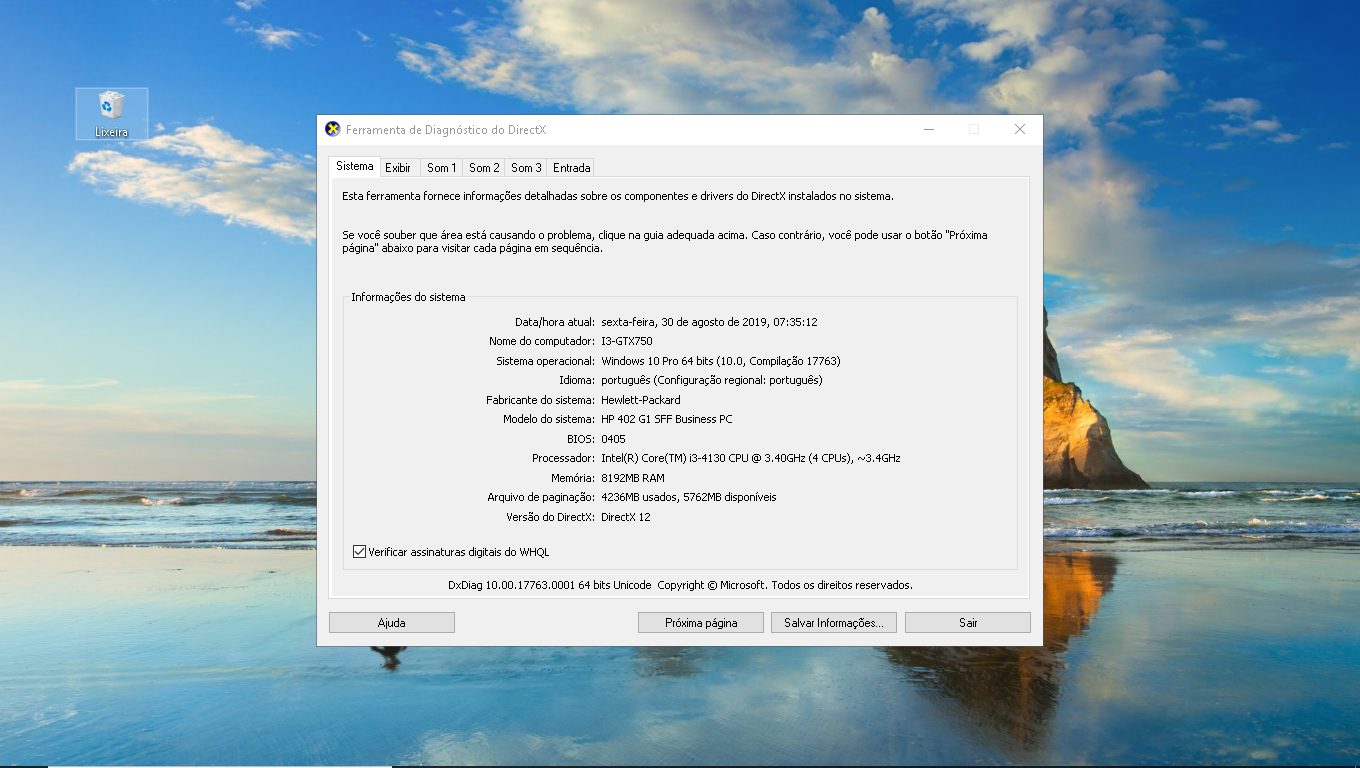Switch to the Exibir tab
This screenshot has width=1360, height=768.
pos(398,168)
